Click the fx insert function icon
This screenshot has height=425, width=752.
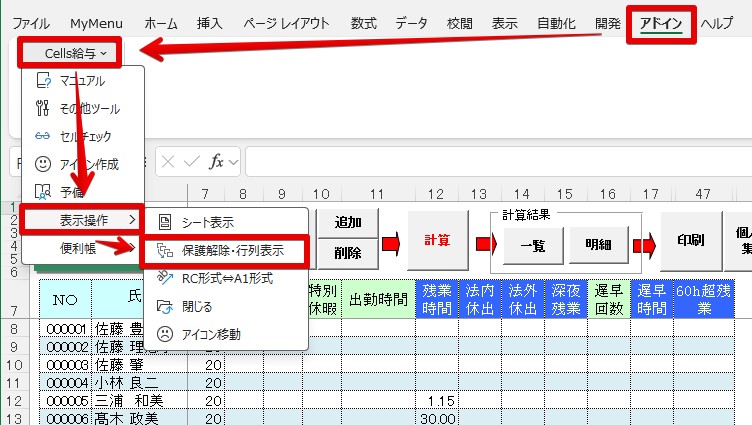tap(215, 162)
